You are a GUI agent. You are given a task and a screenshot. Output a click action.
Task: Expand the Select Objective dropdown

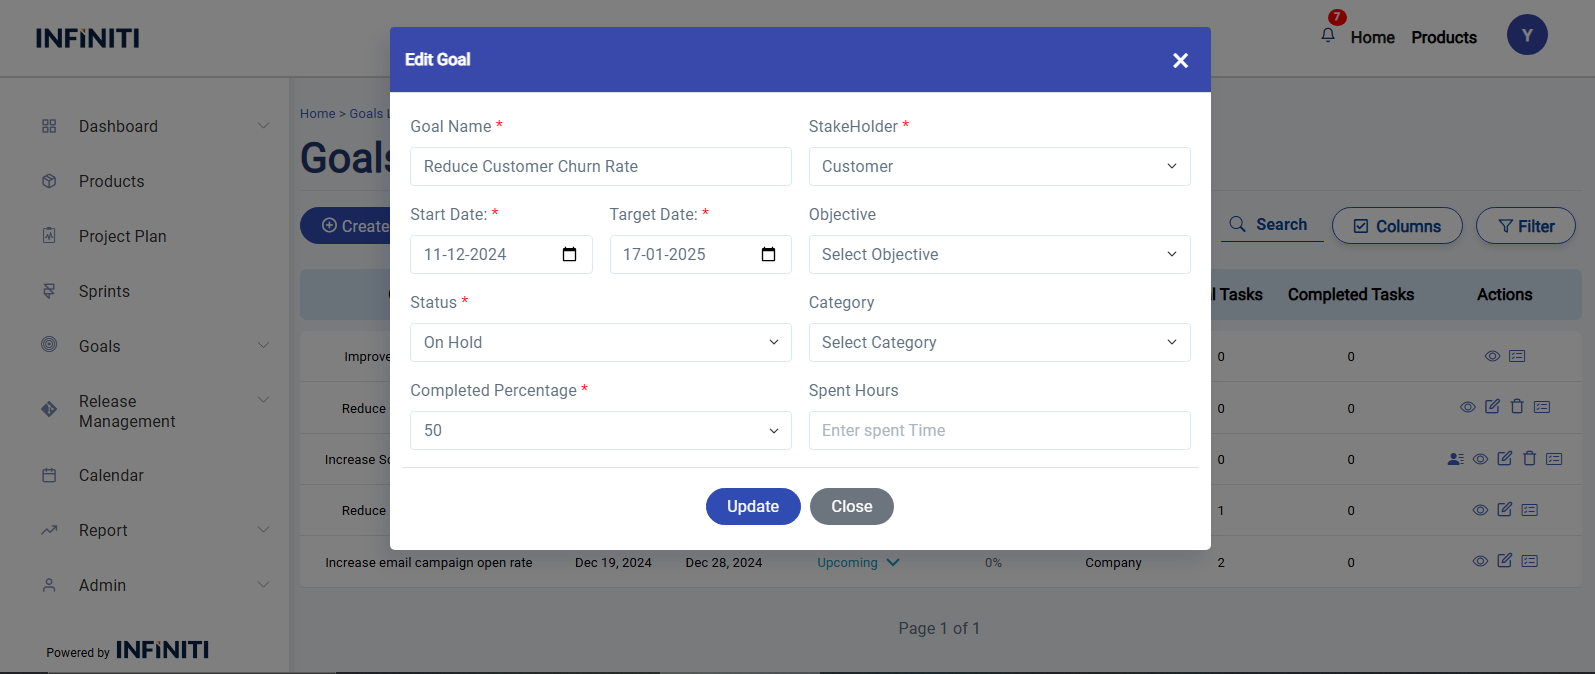[998, 255]
